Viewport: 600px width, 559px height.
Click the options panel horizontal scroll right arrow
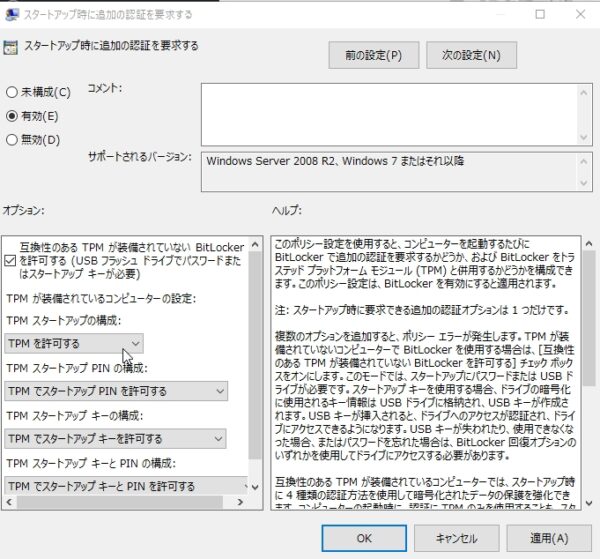click(x=240, y=502)
